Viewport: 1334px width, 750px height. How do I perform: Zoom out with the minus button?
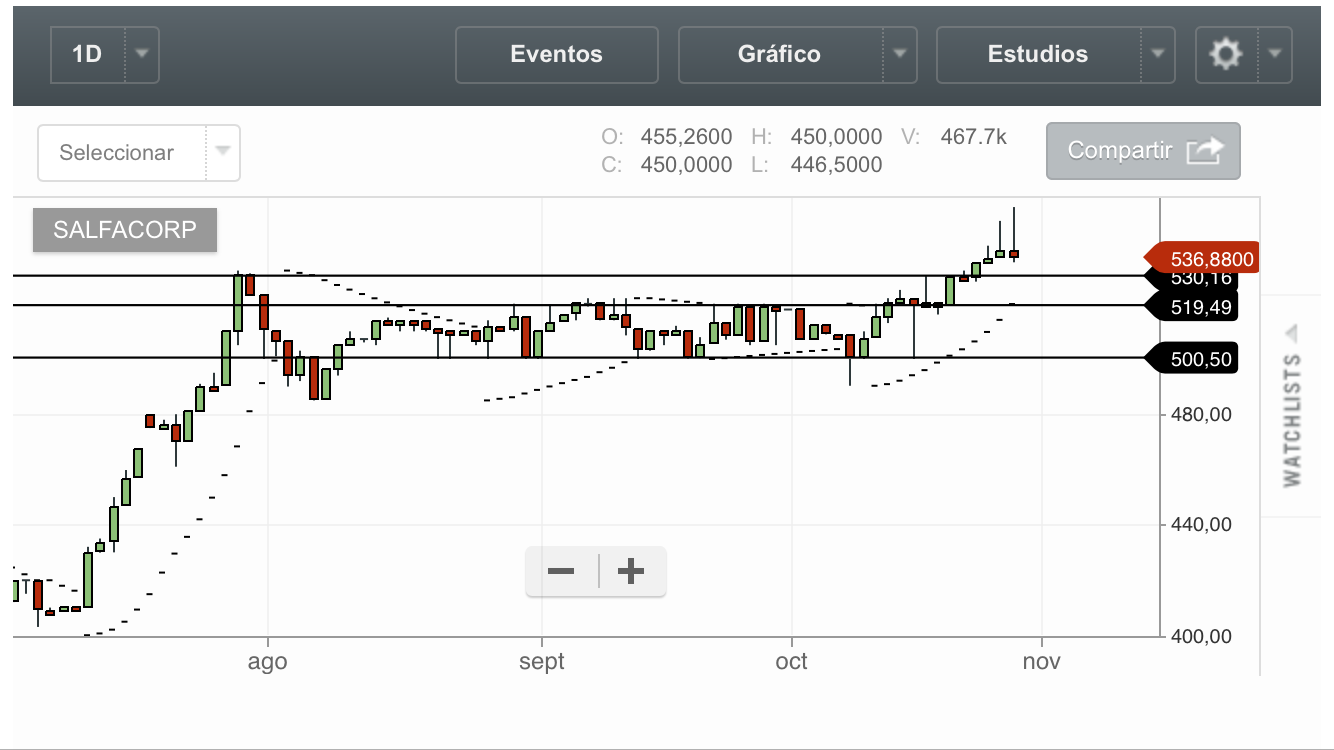561,572
